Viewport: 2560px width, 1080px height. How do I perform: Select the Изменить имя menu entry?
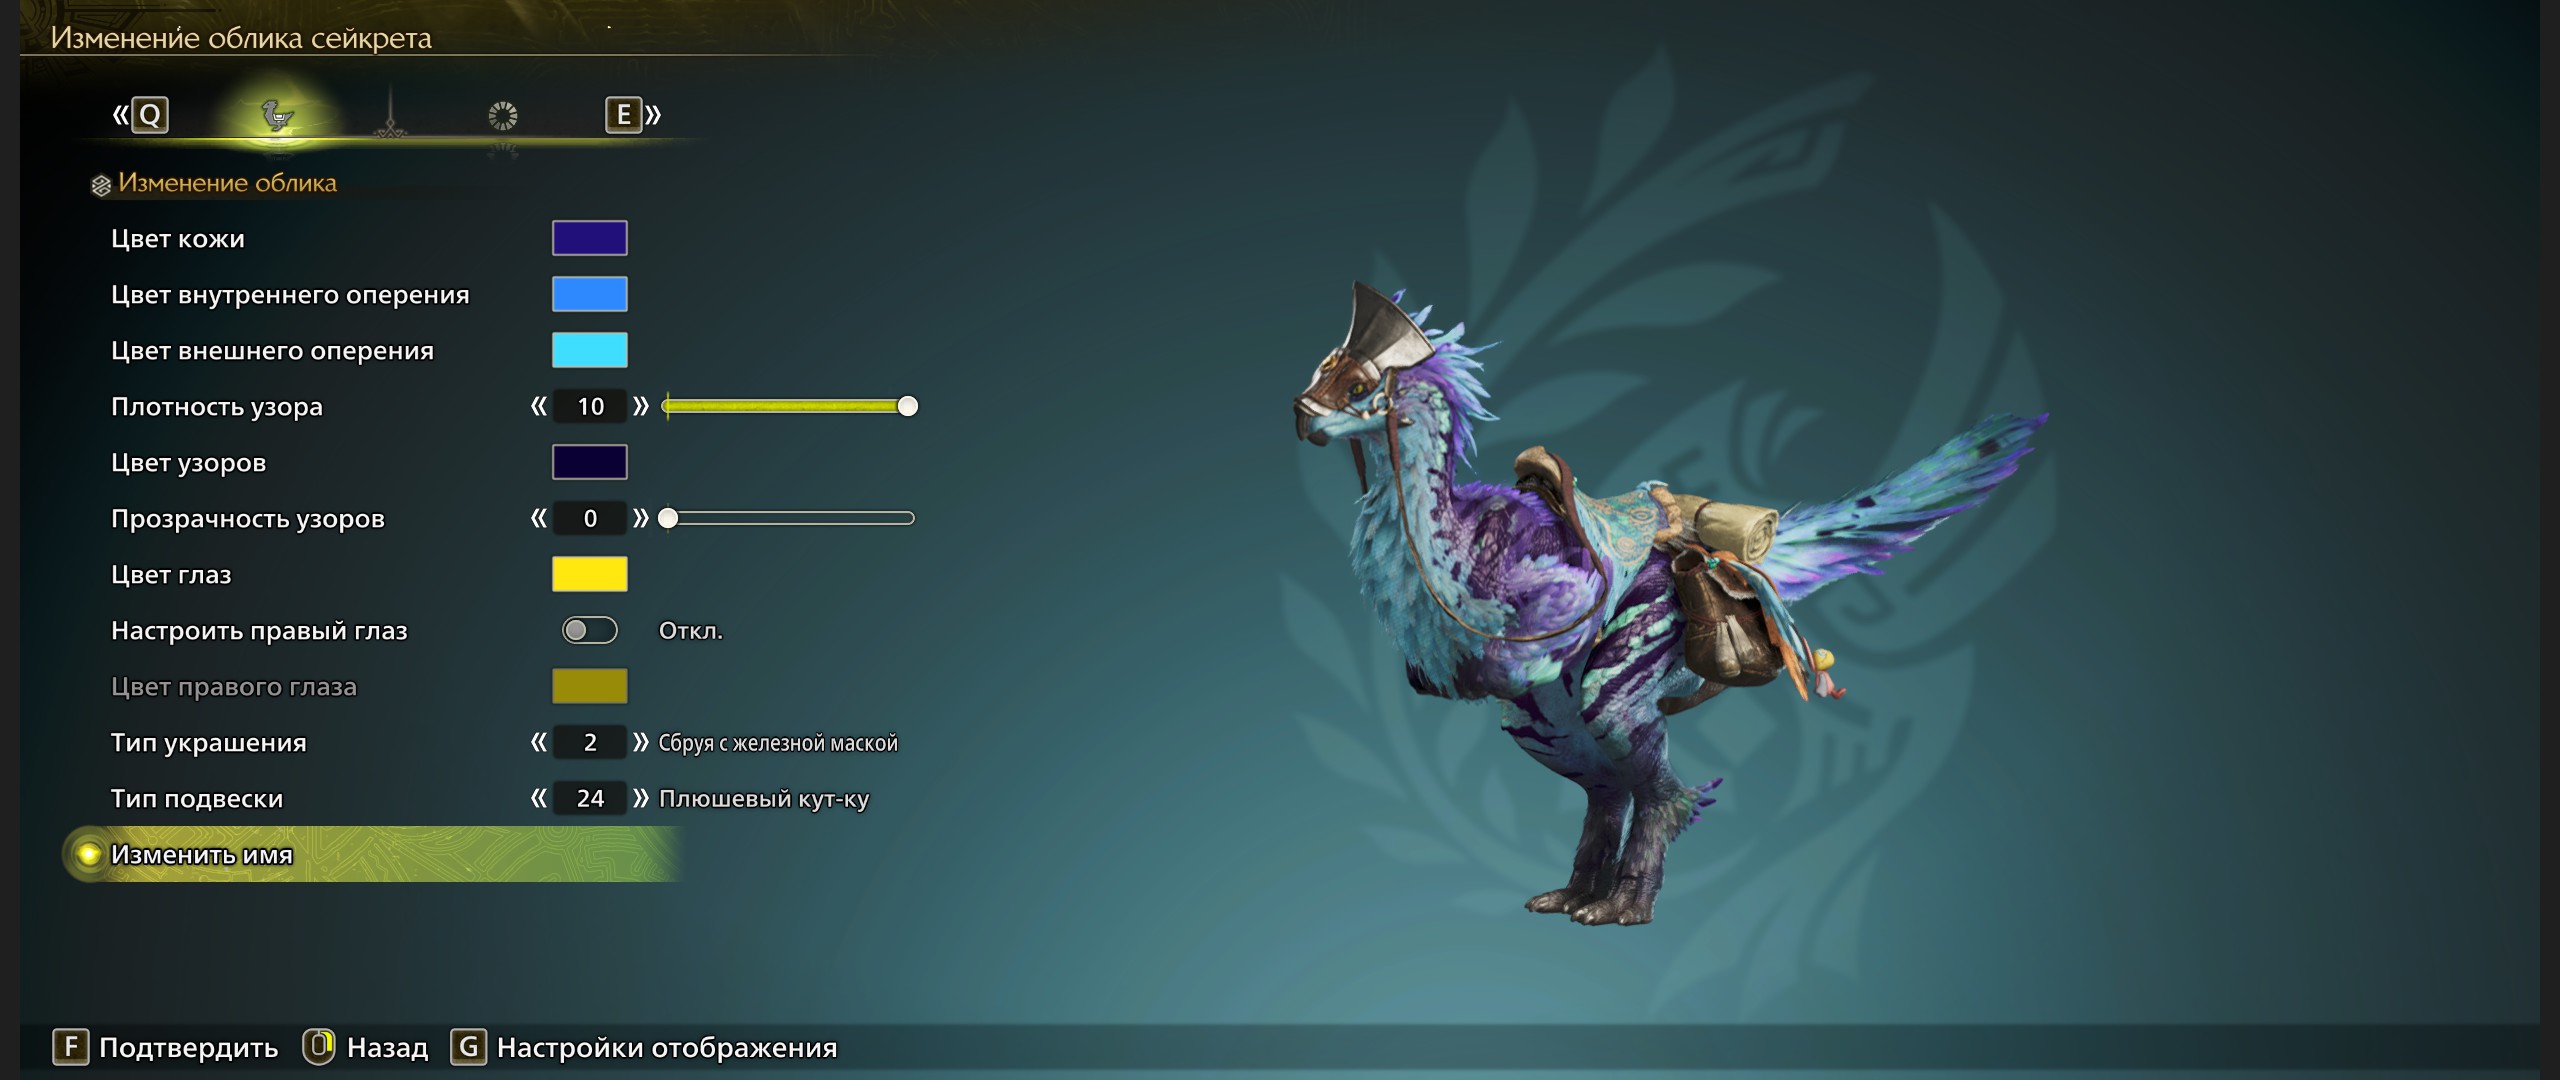(x=372, y=854)
